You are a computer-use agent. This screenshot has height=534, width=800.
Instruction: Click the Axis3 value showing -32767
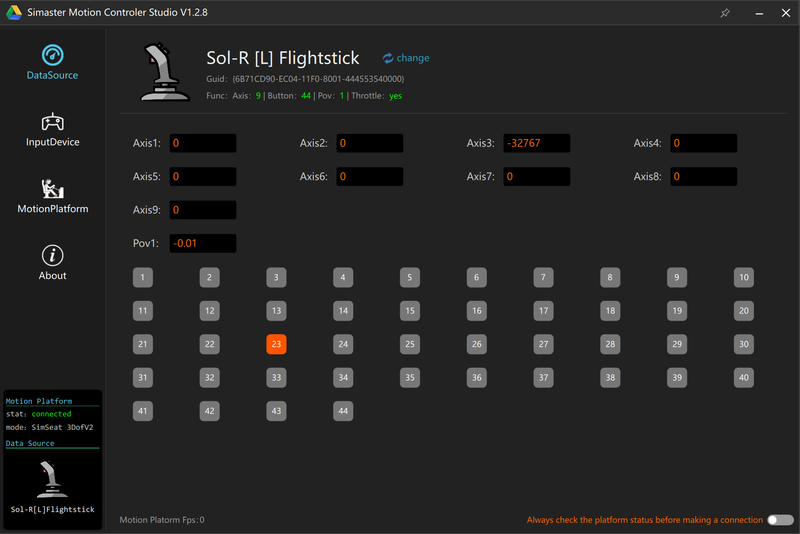coord(536,143)
